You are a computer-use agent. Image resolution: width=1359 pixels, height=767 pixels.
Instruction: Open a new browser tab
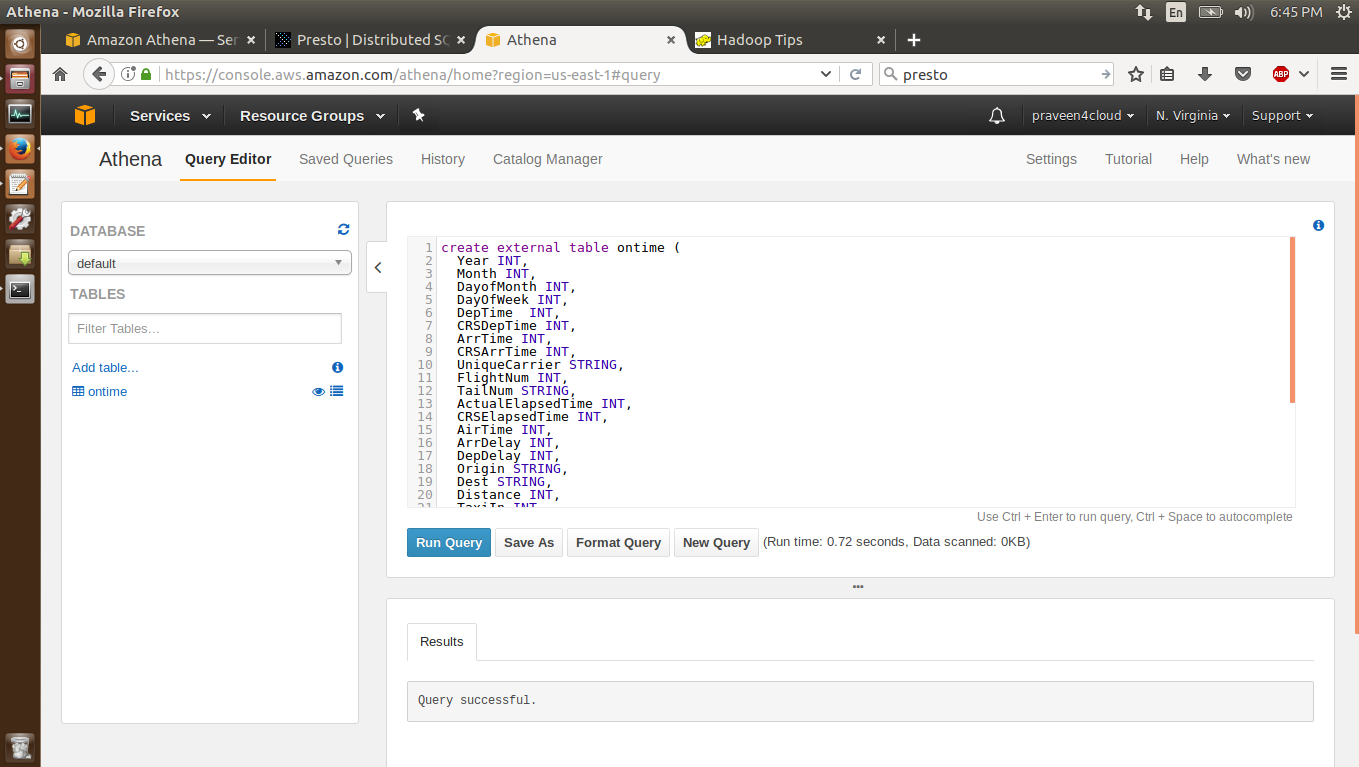point(913,40)
